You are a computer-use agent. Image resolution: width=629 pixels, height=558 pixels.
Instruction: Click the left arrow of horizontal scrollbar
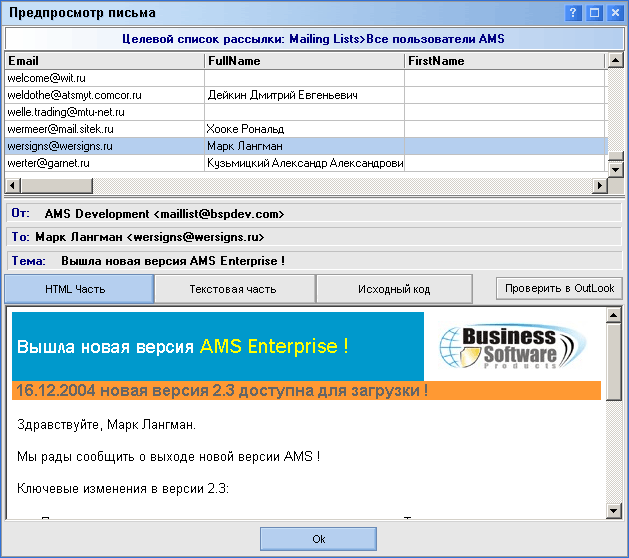point(12,186)
